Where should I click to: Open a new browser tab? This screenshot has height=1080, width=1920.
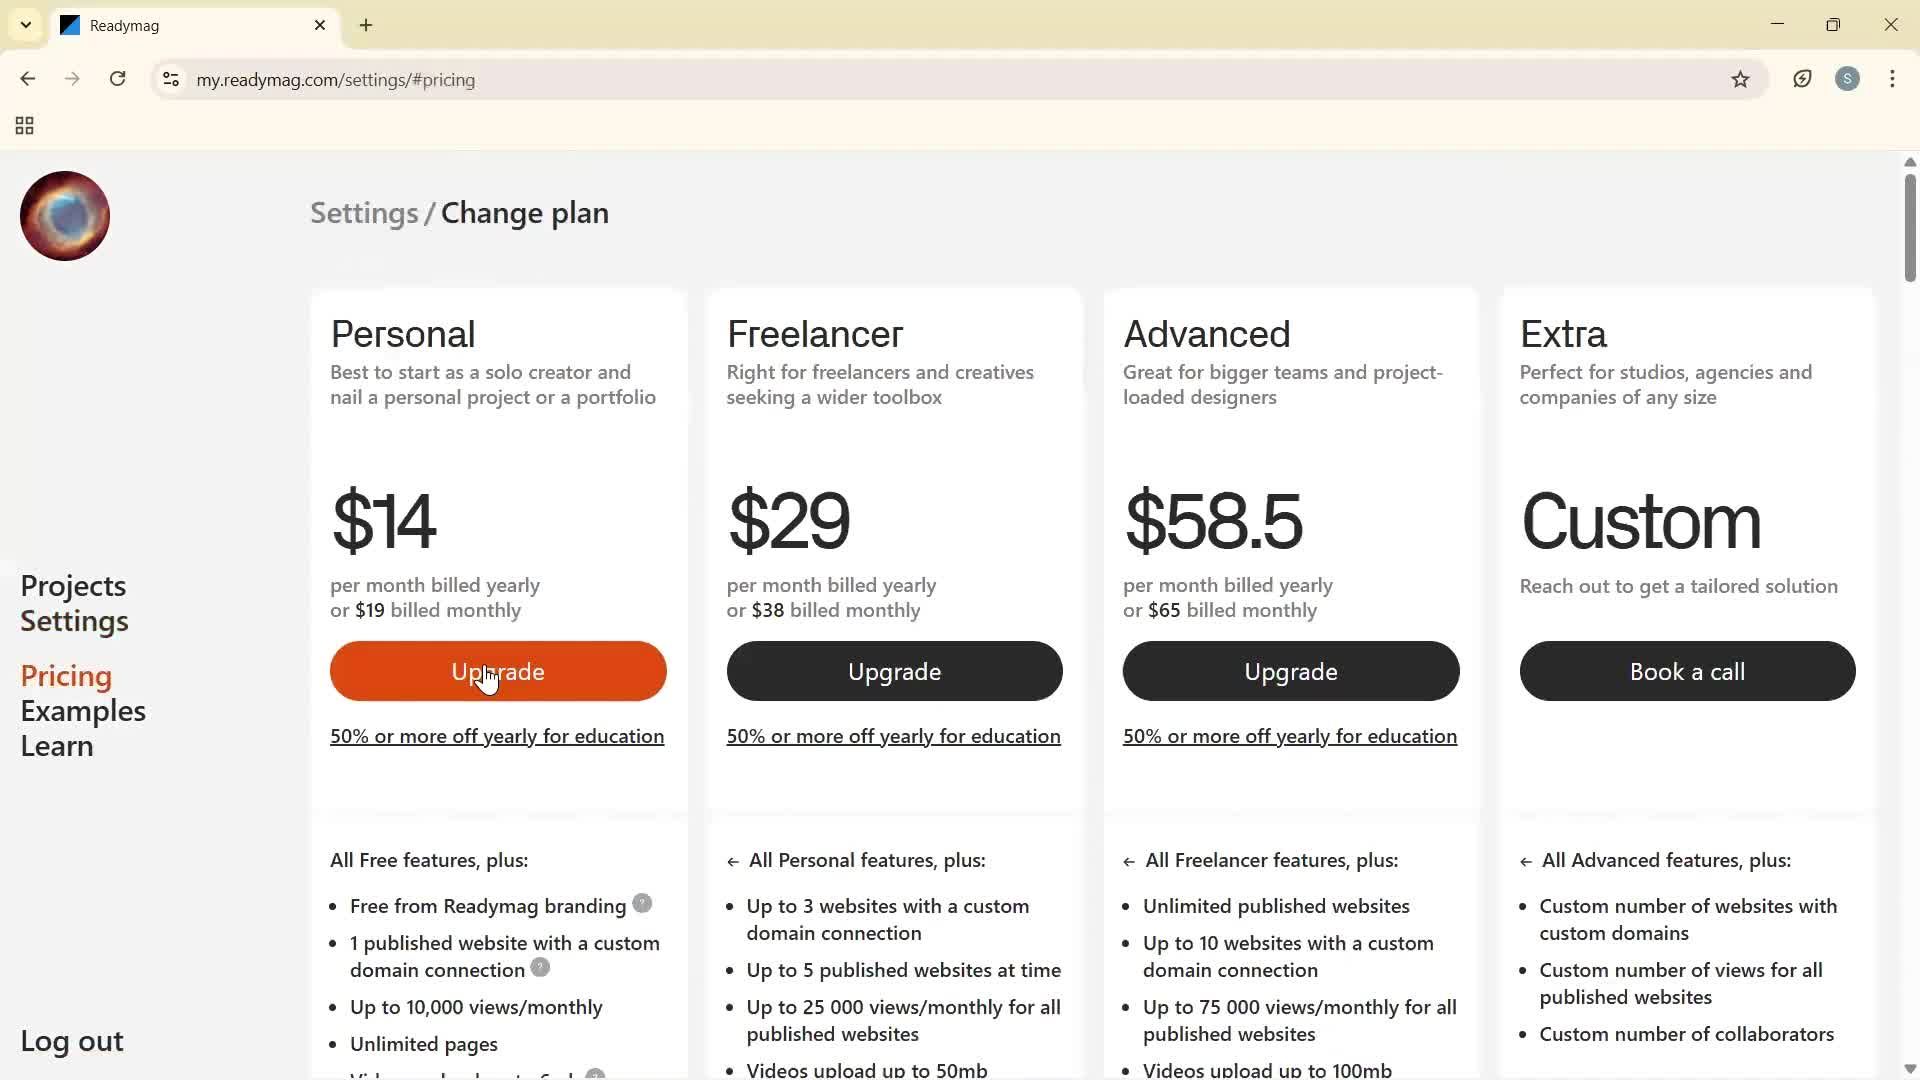coord(366,25)
